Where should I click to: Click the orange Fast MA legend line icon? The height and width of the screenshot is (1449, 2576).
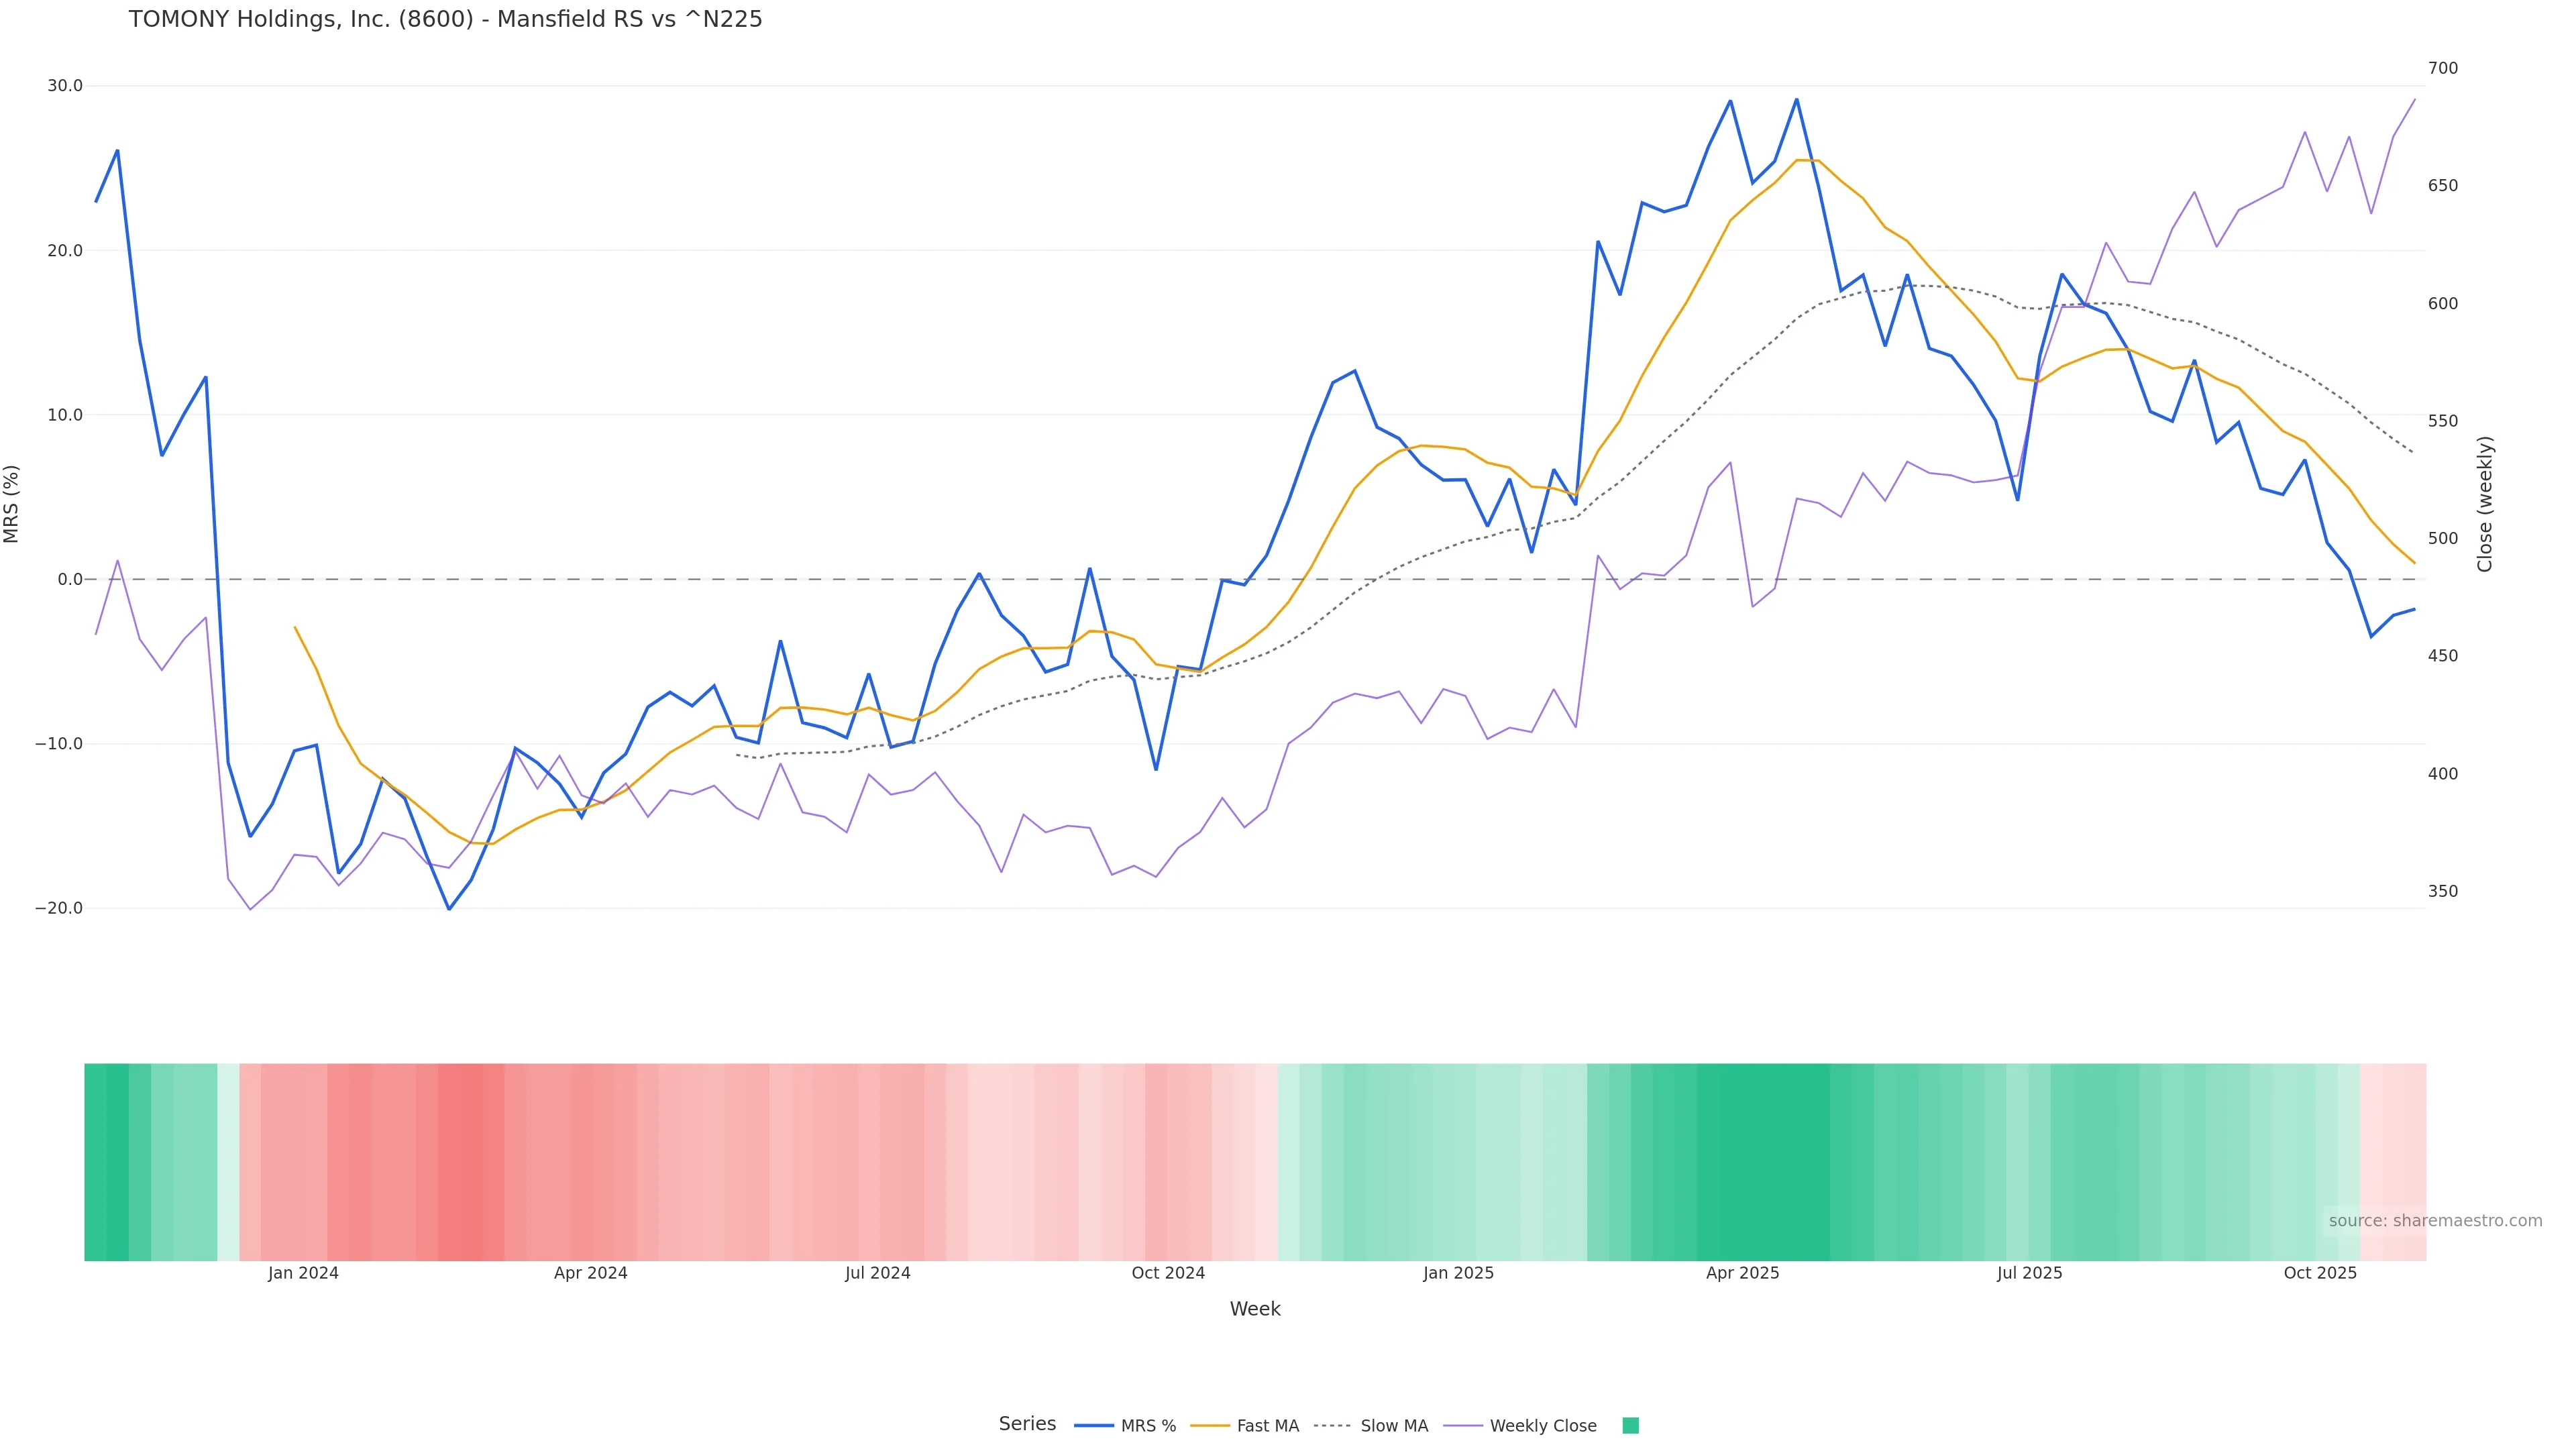tap(1210, 1426)
